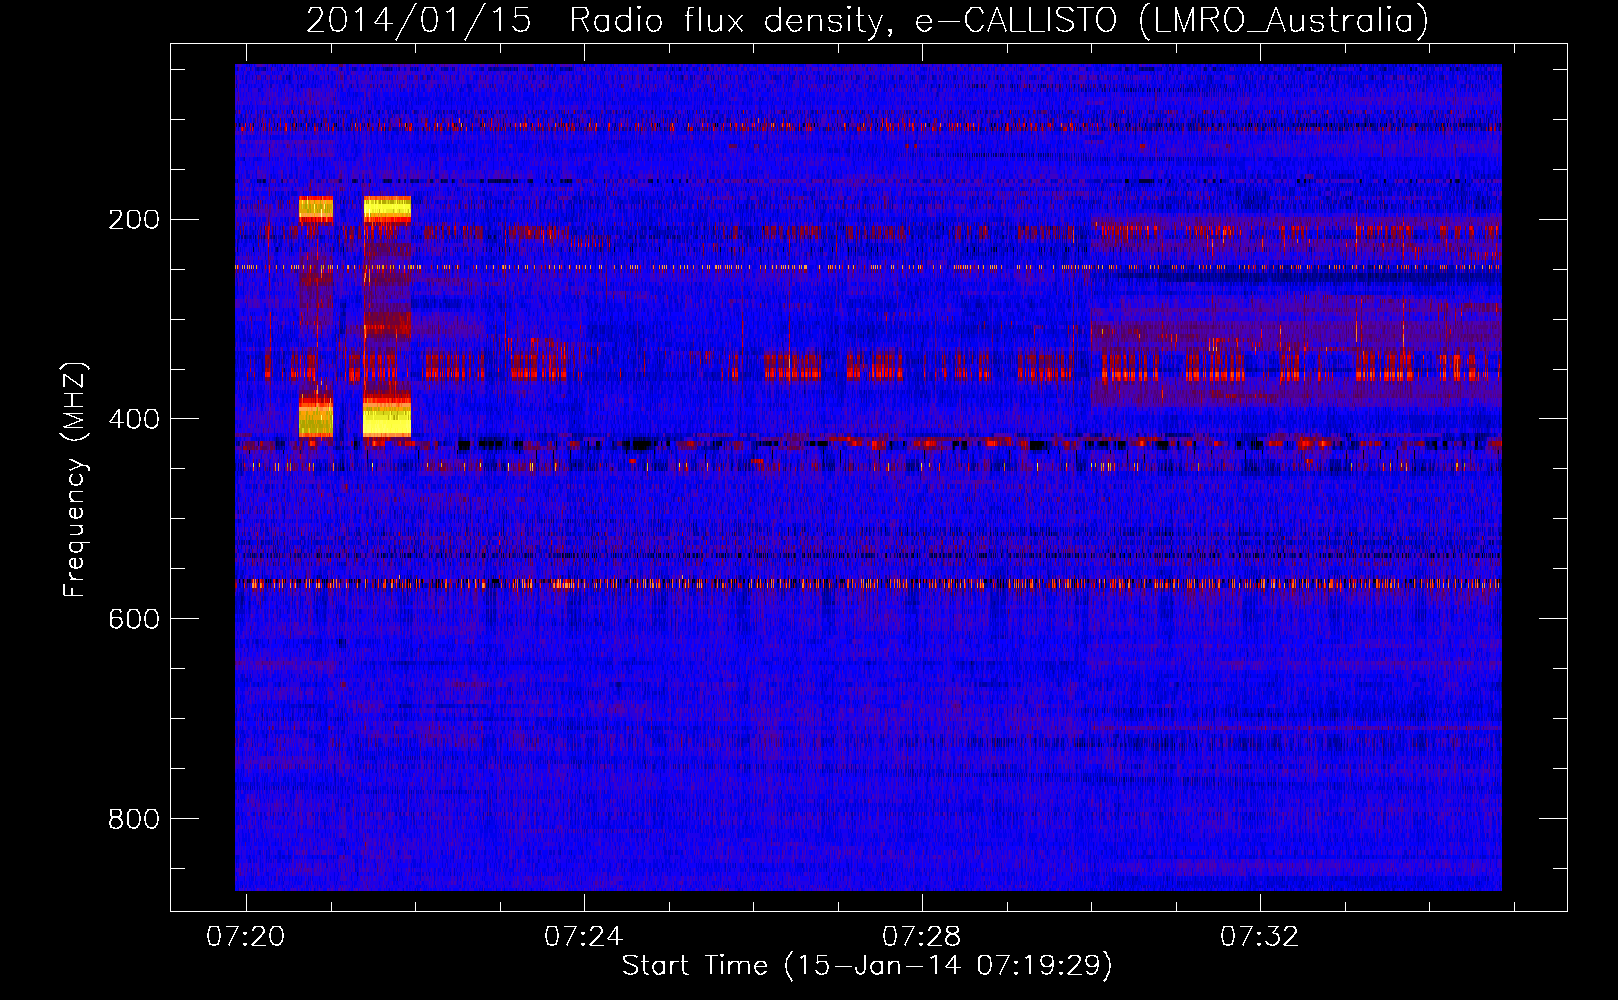Click the 07:28 time tick label
The height and width of the screenshot is (1000, 1618).
(x=922, y=936)
